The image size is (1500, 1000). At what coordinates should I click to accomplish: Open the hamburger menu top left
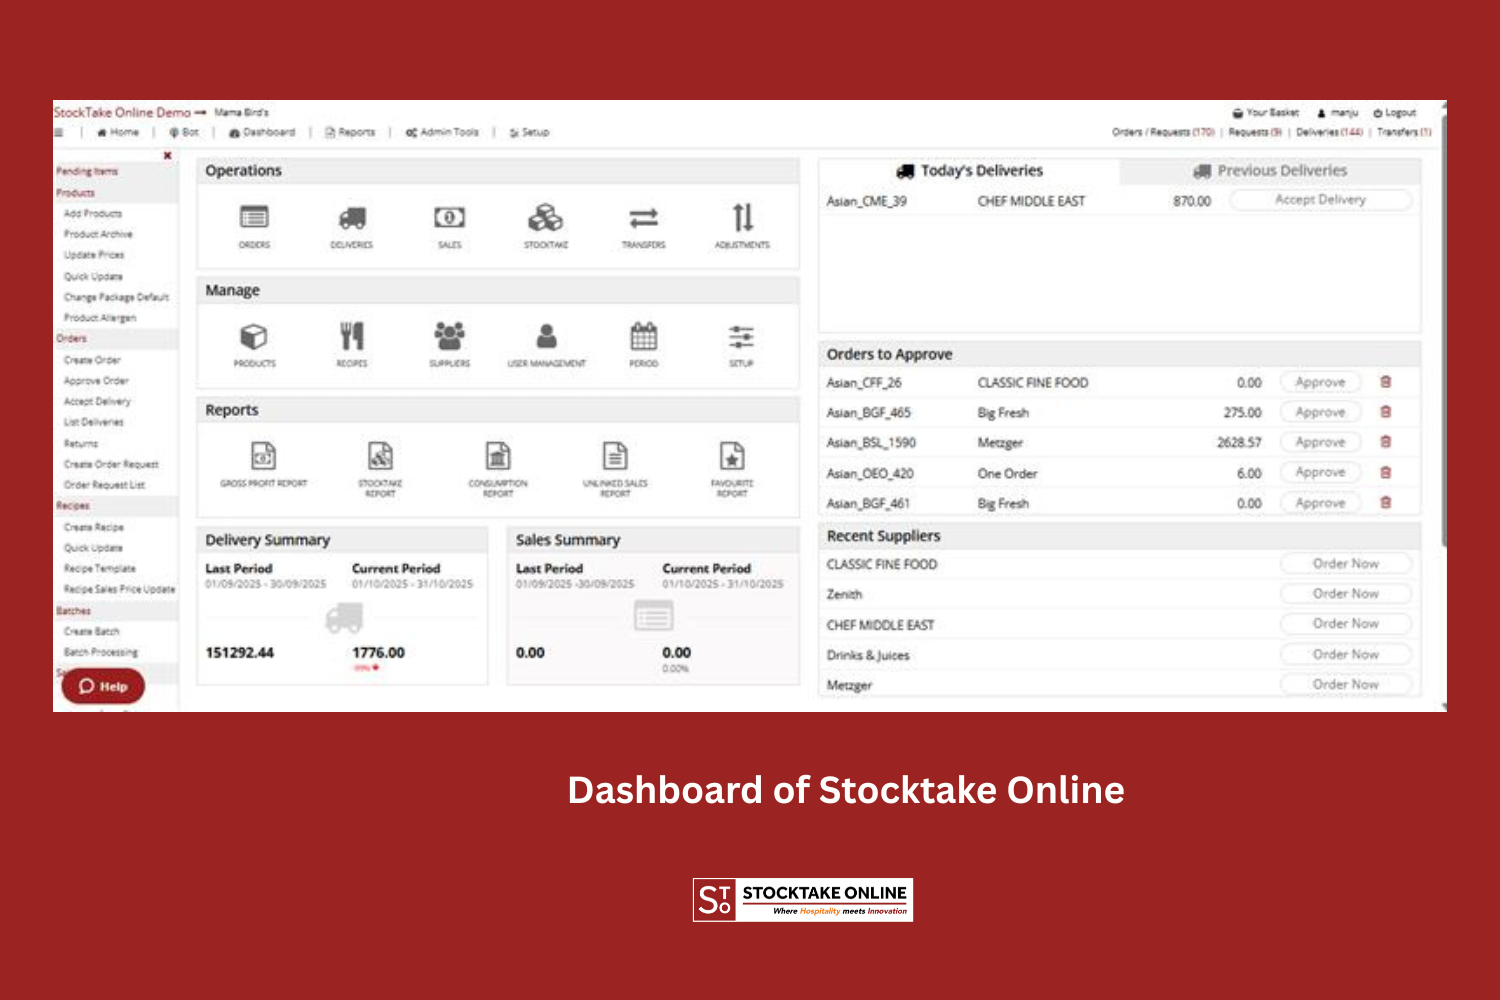60,132
